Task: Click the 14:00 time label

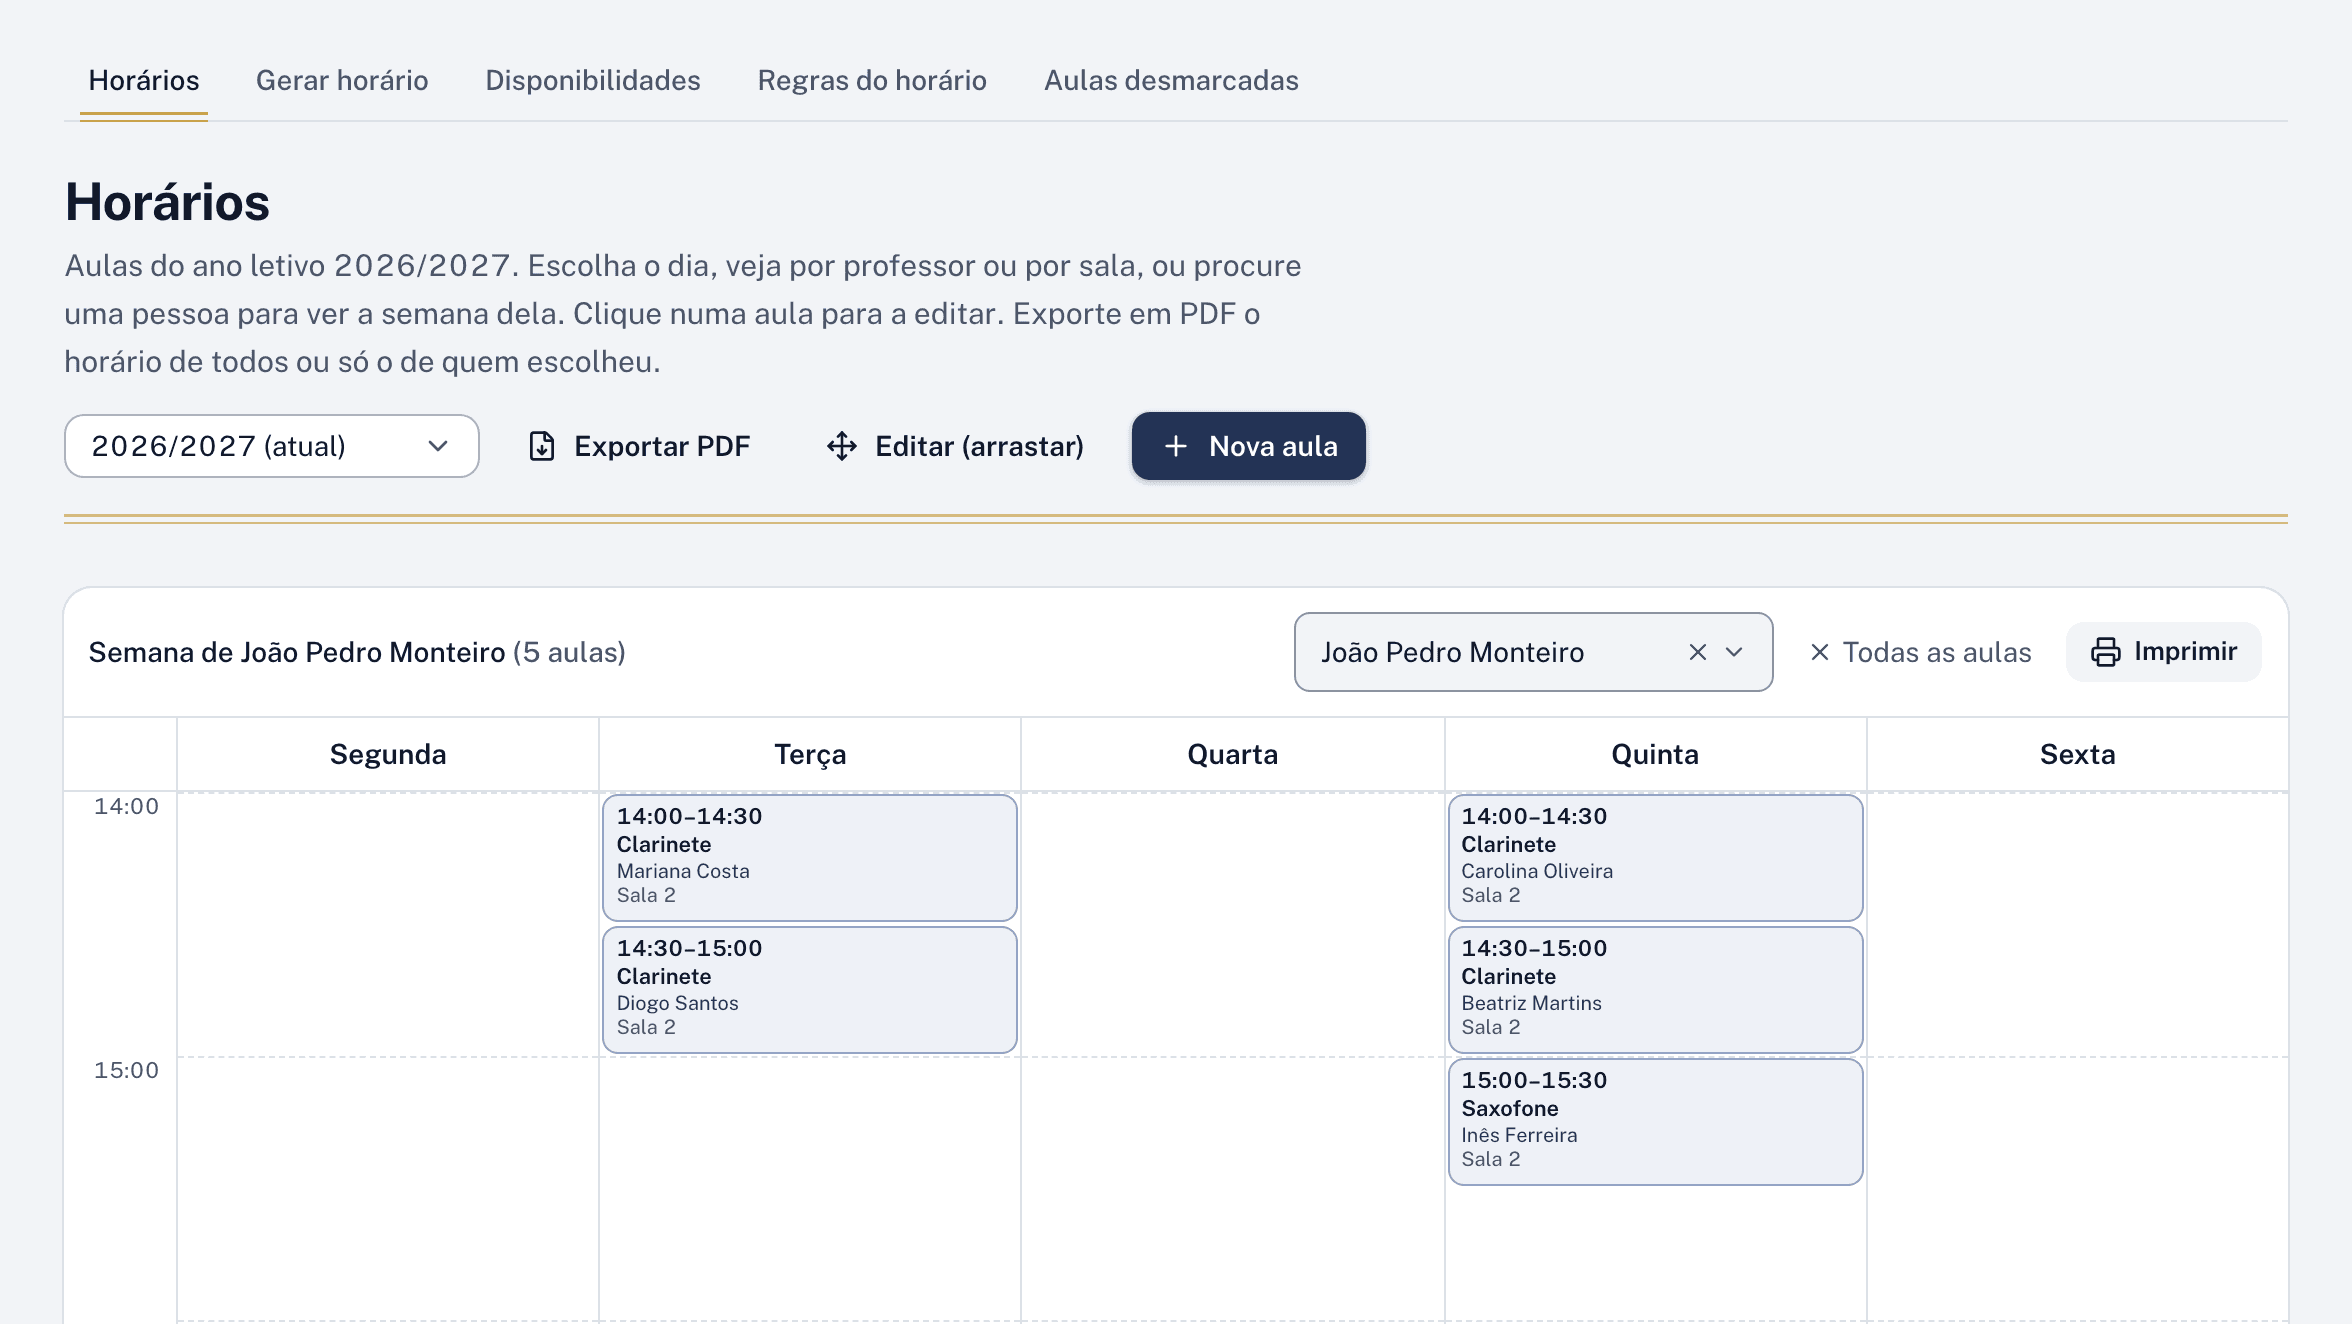Action: [126, 806]
